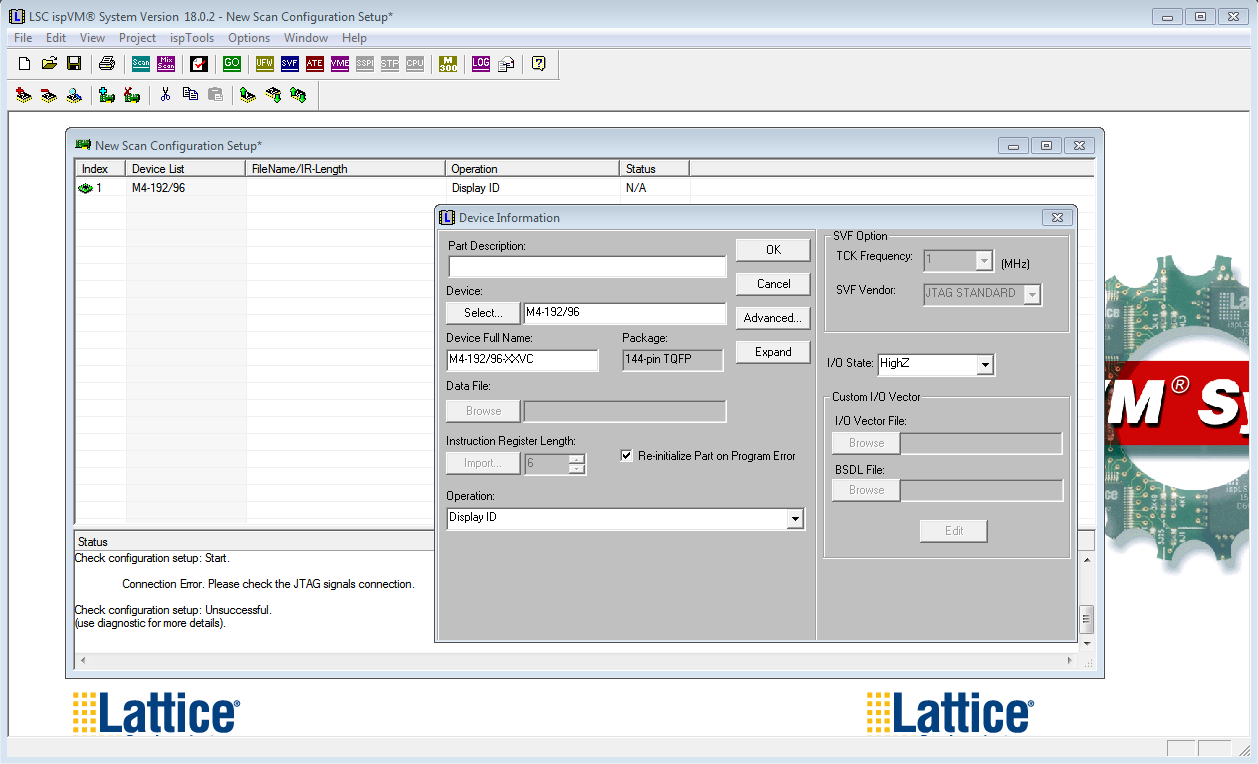
Task: Click the Part Description input field
Action: tap(587, 267)
